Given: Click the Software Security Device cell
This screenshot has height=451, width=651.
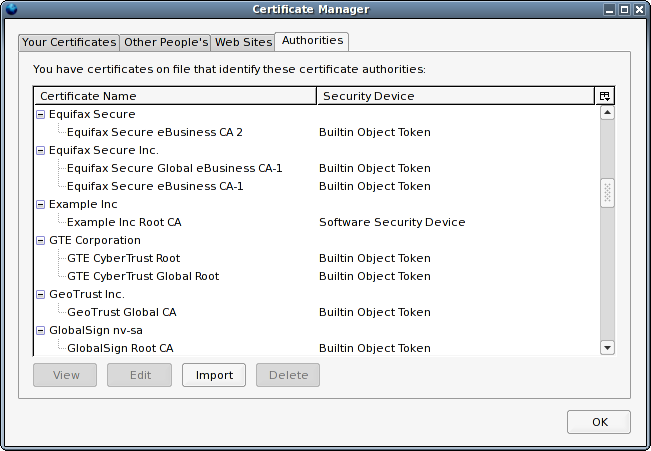Looking at the screenshot, I should pos(392,222).
